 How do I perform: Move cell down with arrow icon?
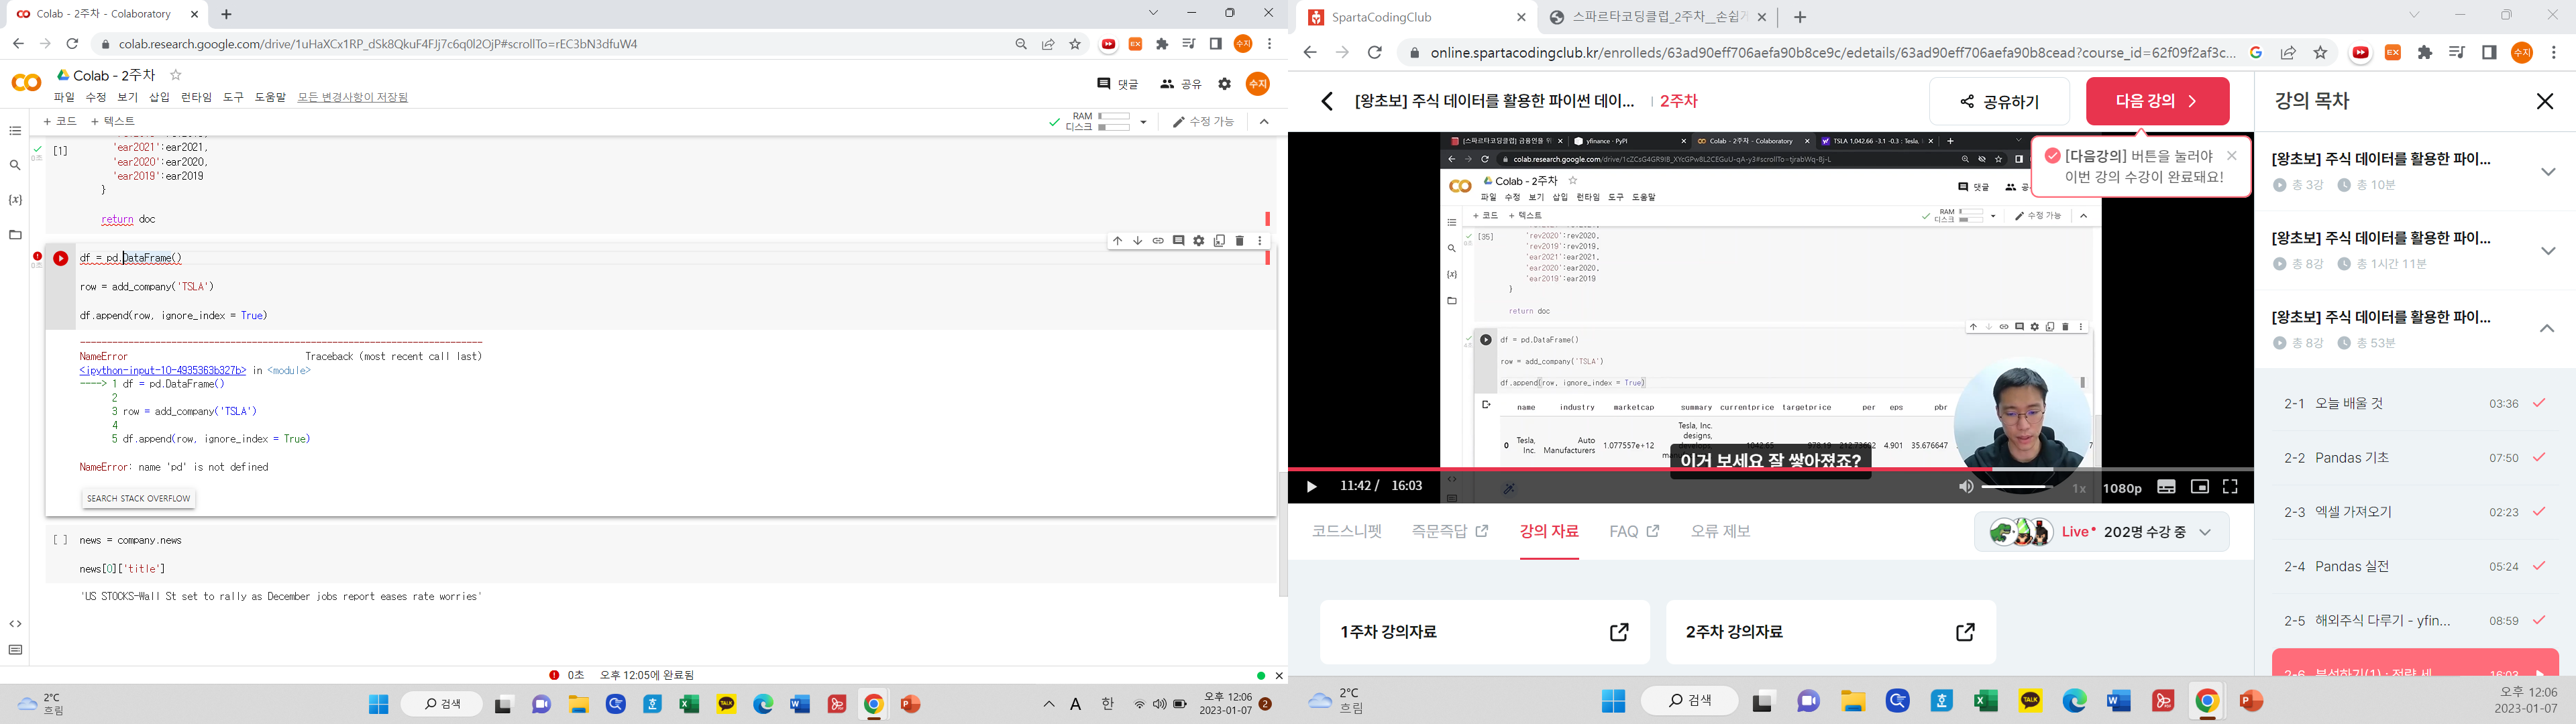1137,241
